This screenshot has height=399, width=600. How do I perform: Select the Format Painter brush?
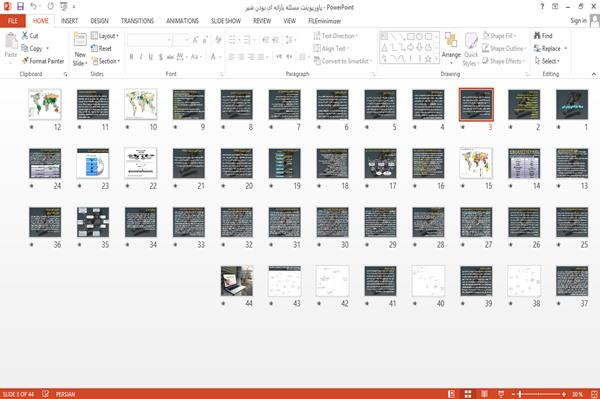pyautogui.click(x=25, y=61)
